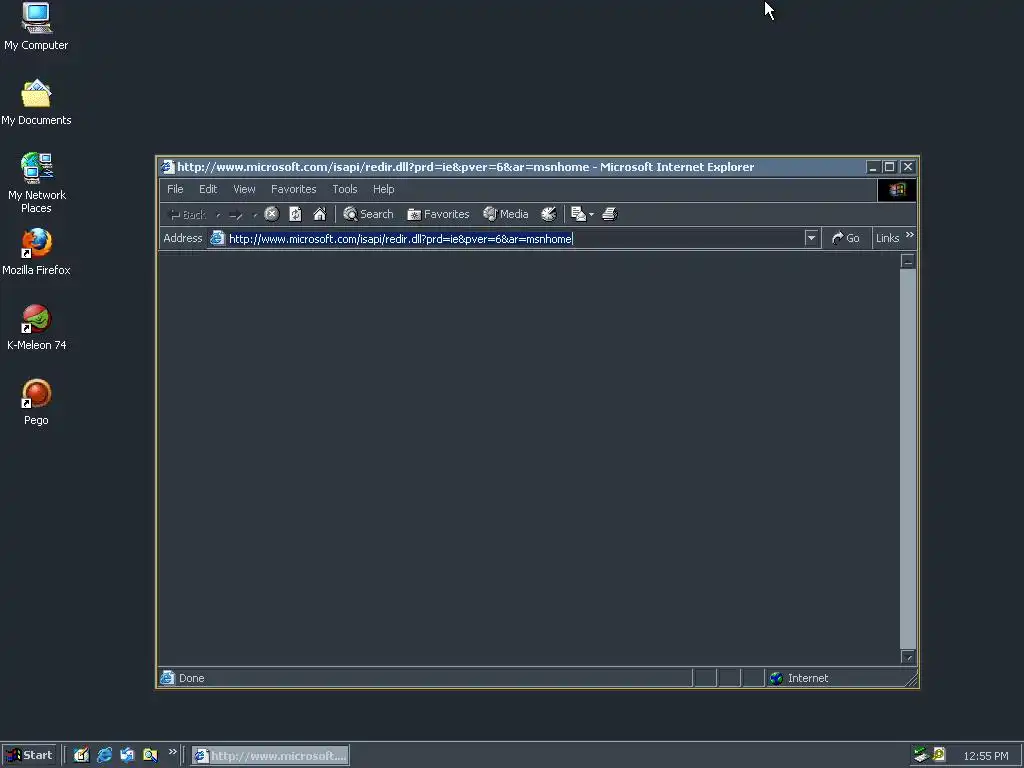Select the Pego desktop shortcut
Viewport: 1024px width, 768px height.
click(36, 402)
